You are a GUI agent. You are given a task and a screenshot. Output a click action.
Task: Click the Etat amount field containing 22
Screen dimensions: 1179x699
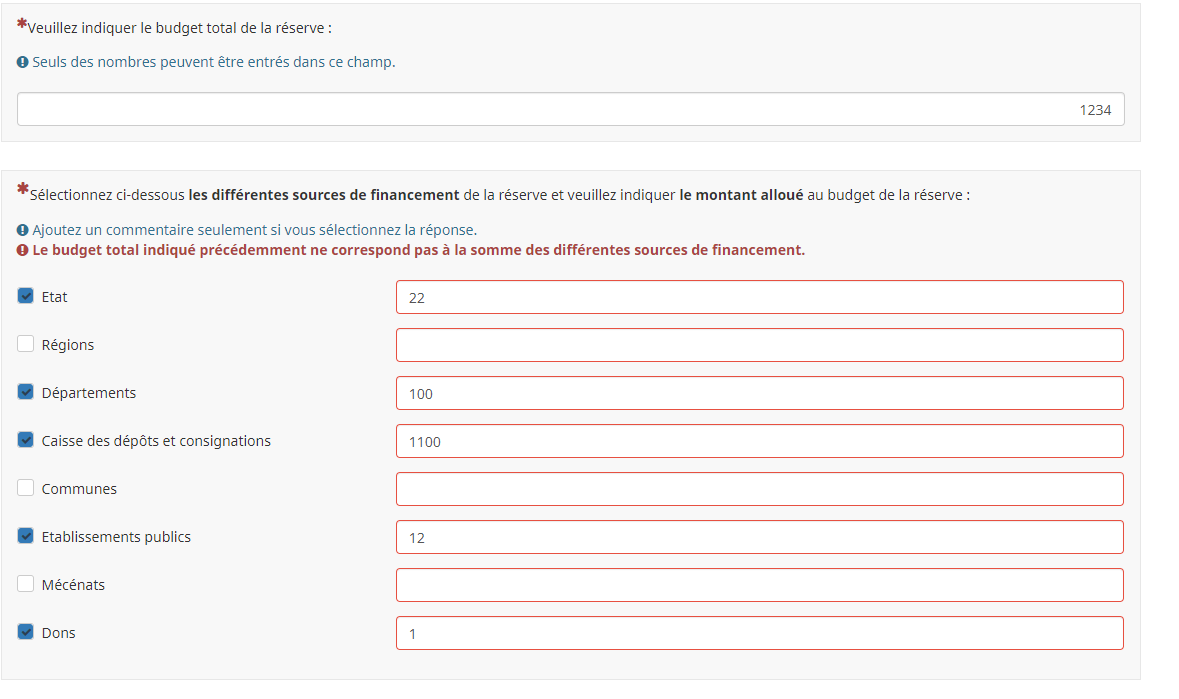coord(759,298)
